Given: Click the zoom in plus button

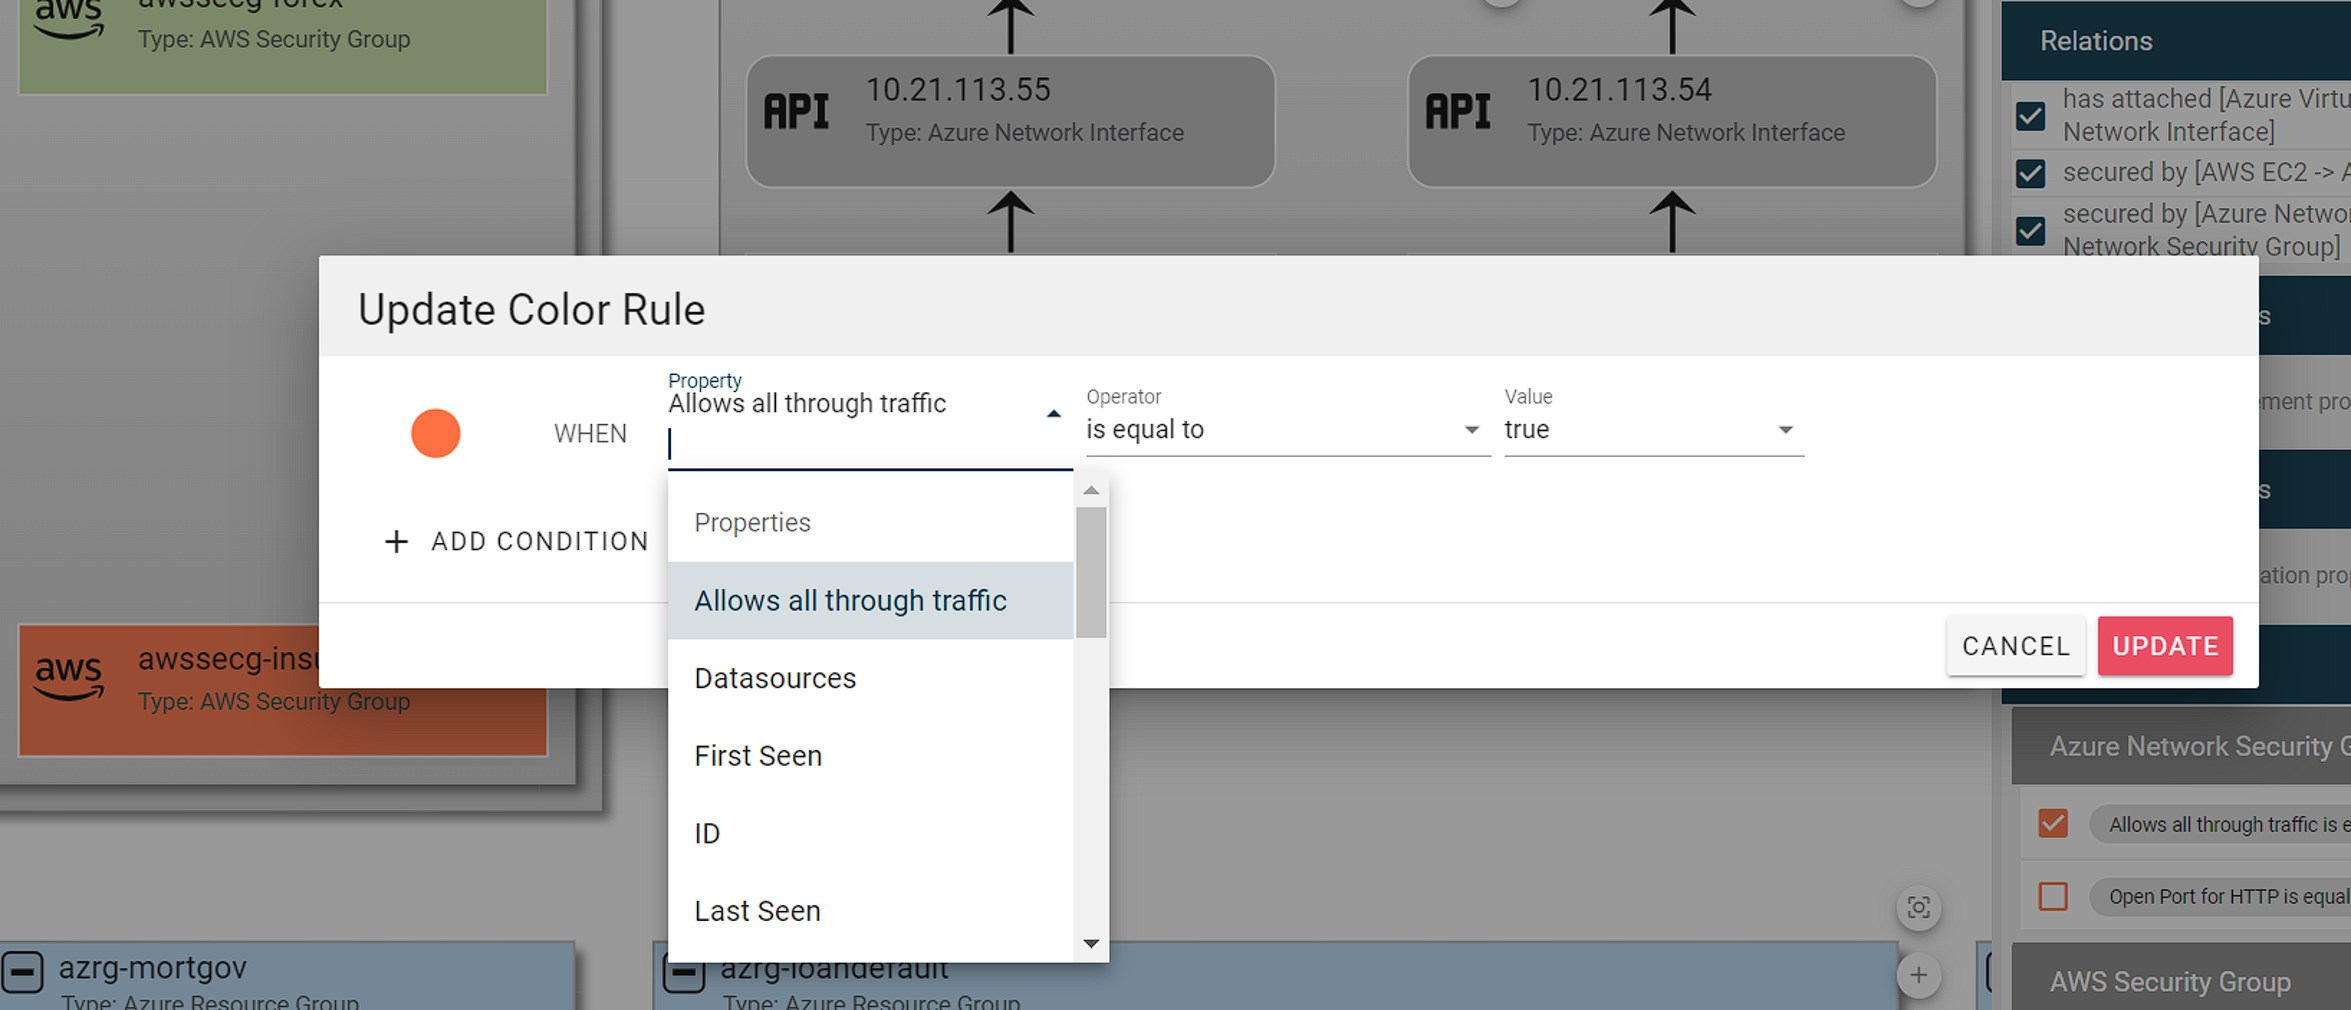Looking at the screenshot, I should click(x=1918, y=975).
